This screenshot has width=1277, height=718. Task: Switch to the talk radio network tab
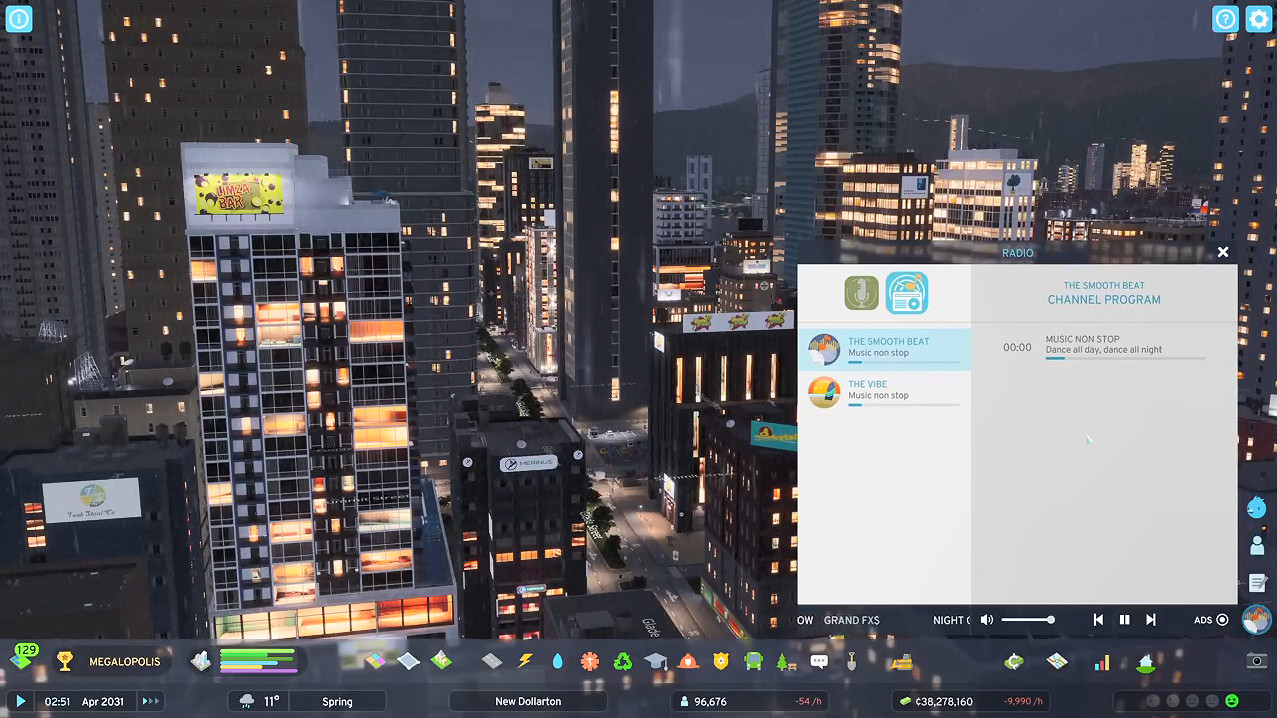(861, 293)
